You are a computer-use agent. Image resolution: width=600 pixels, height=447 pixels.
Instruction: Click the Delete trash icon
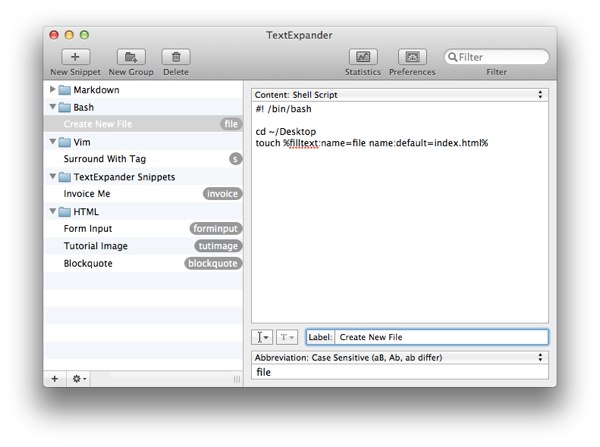click(x=176, y=57)
